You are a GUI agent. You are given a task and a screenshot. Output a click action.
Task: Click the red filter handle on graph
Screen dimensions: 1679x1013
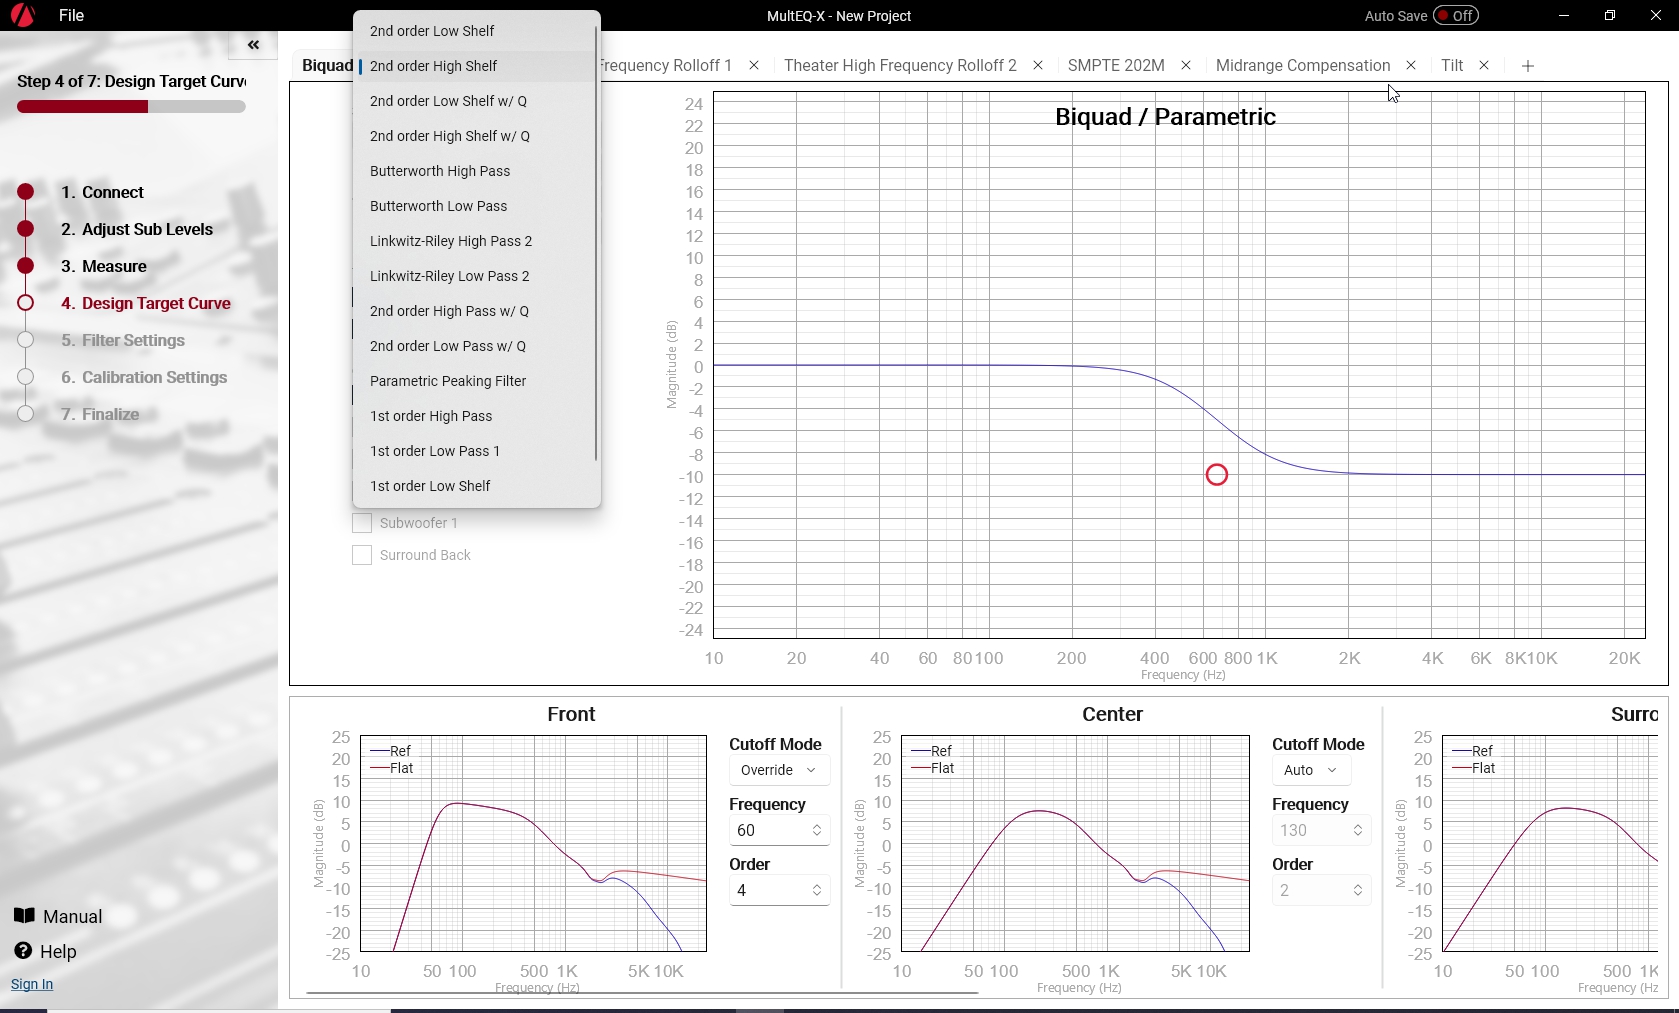[x=1216, y=475]
